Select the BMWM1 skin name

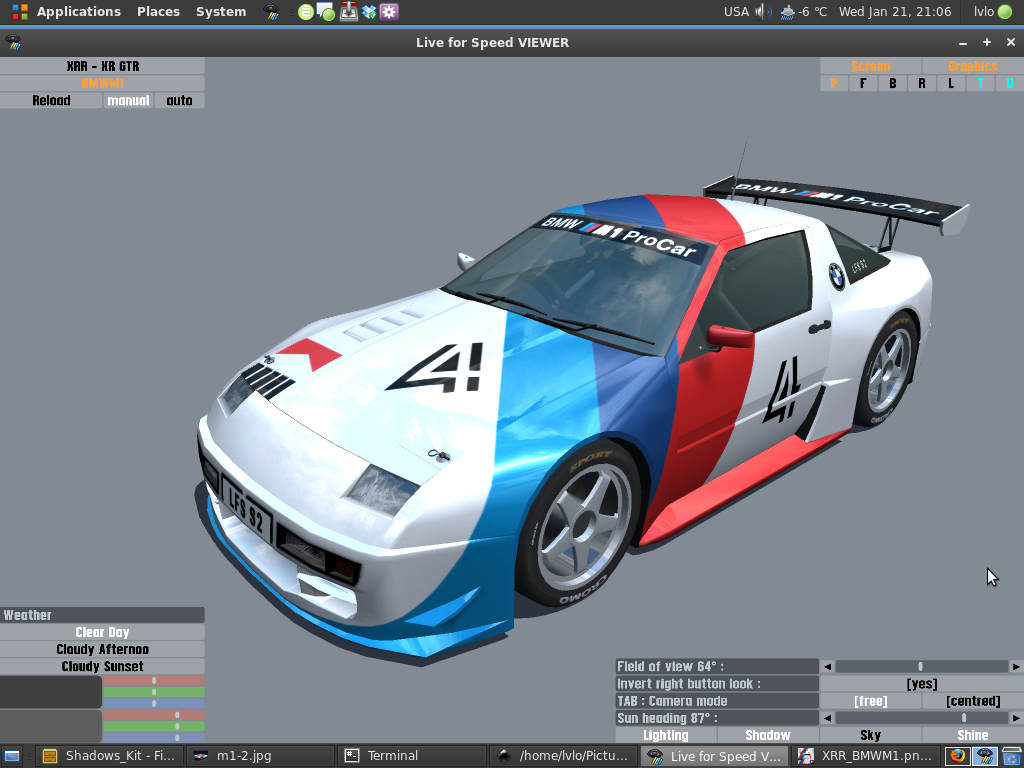coord(103,83)
